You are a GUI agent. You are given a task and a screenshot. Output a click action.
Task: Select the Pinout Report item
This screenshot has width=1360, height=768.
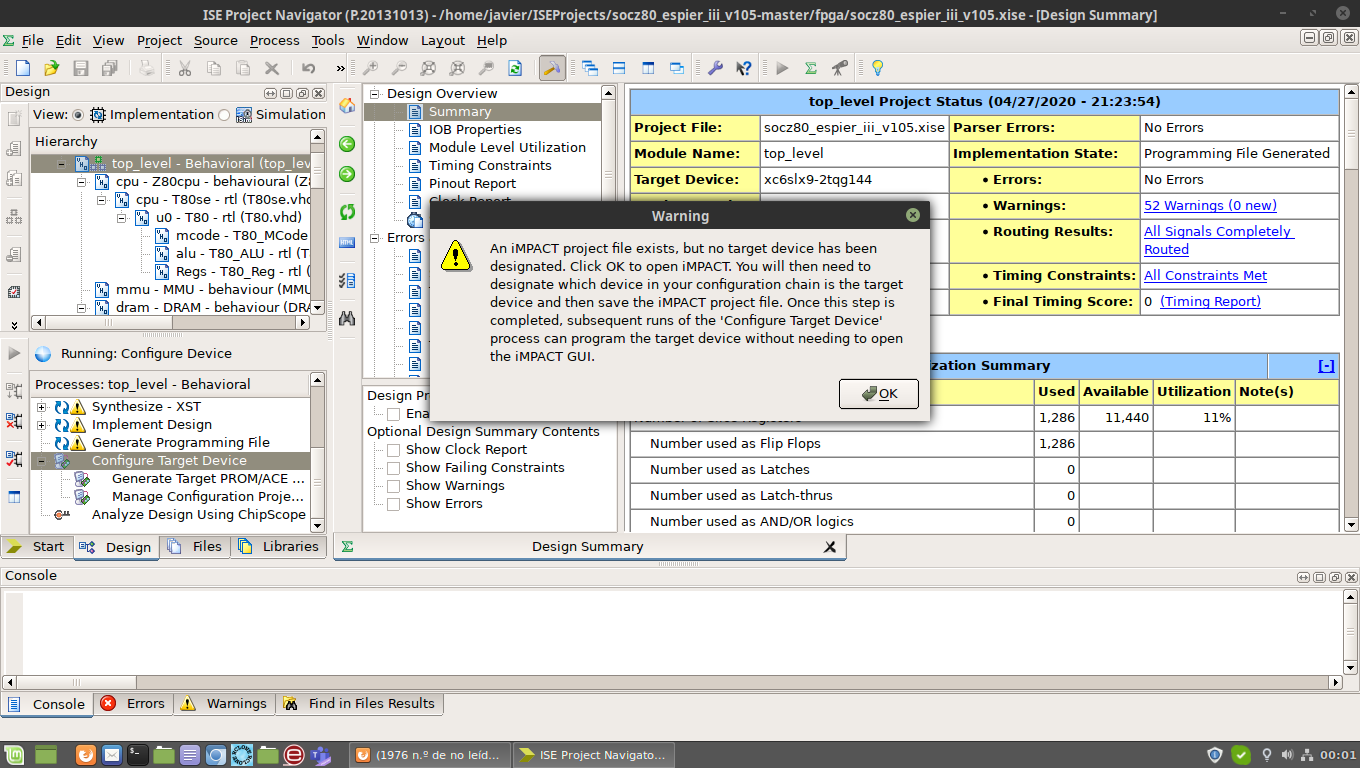pyautogui.click(x=472, y=184)
